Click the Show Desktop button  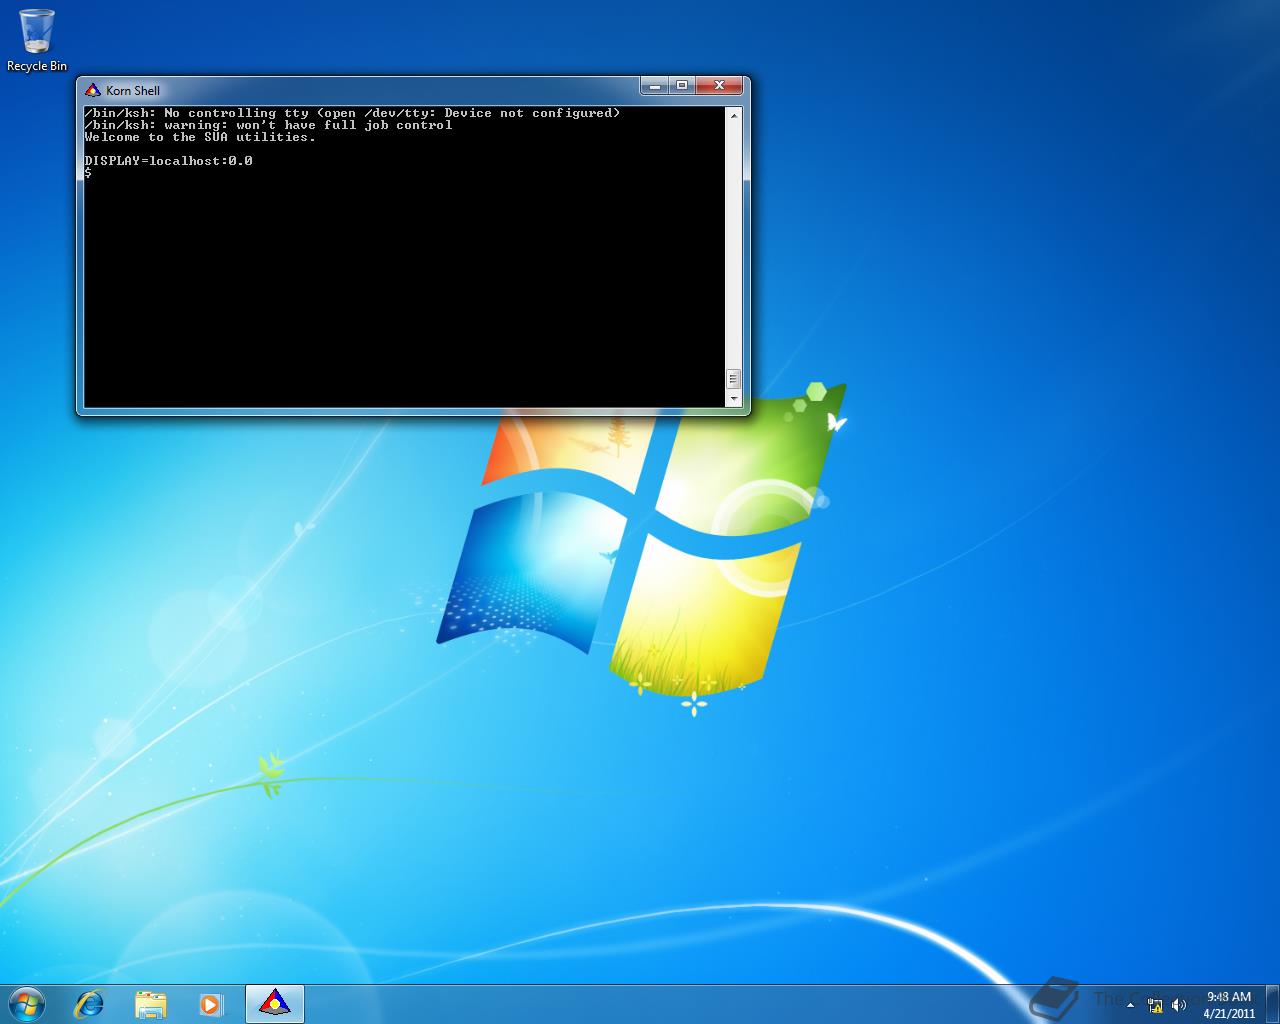[1272, 1004]
